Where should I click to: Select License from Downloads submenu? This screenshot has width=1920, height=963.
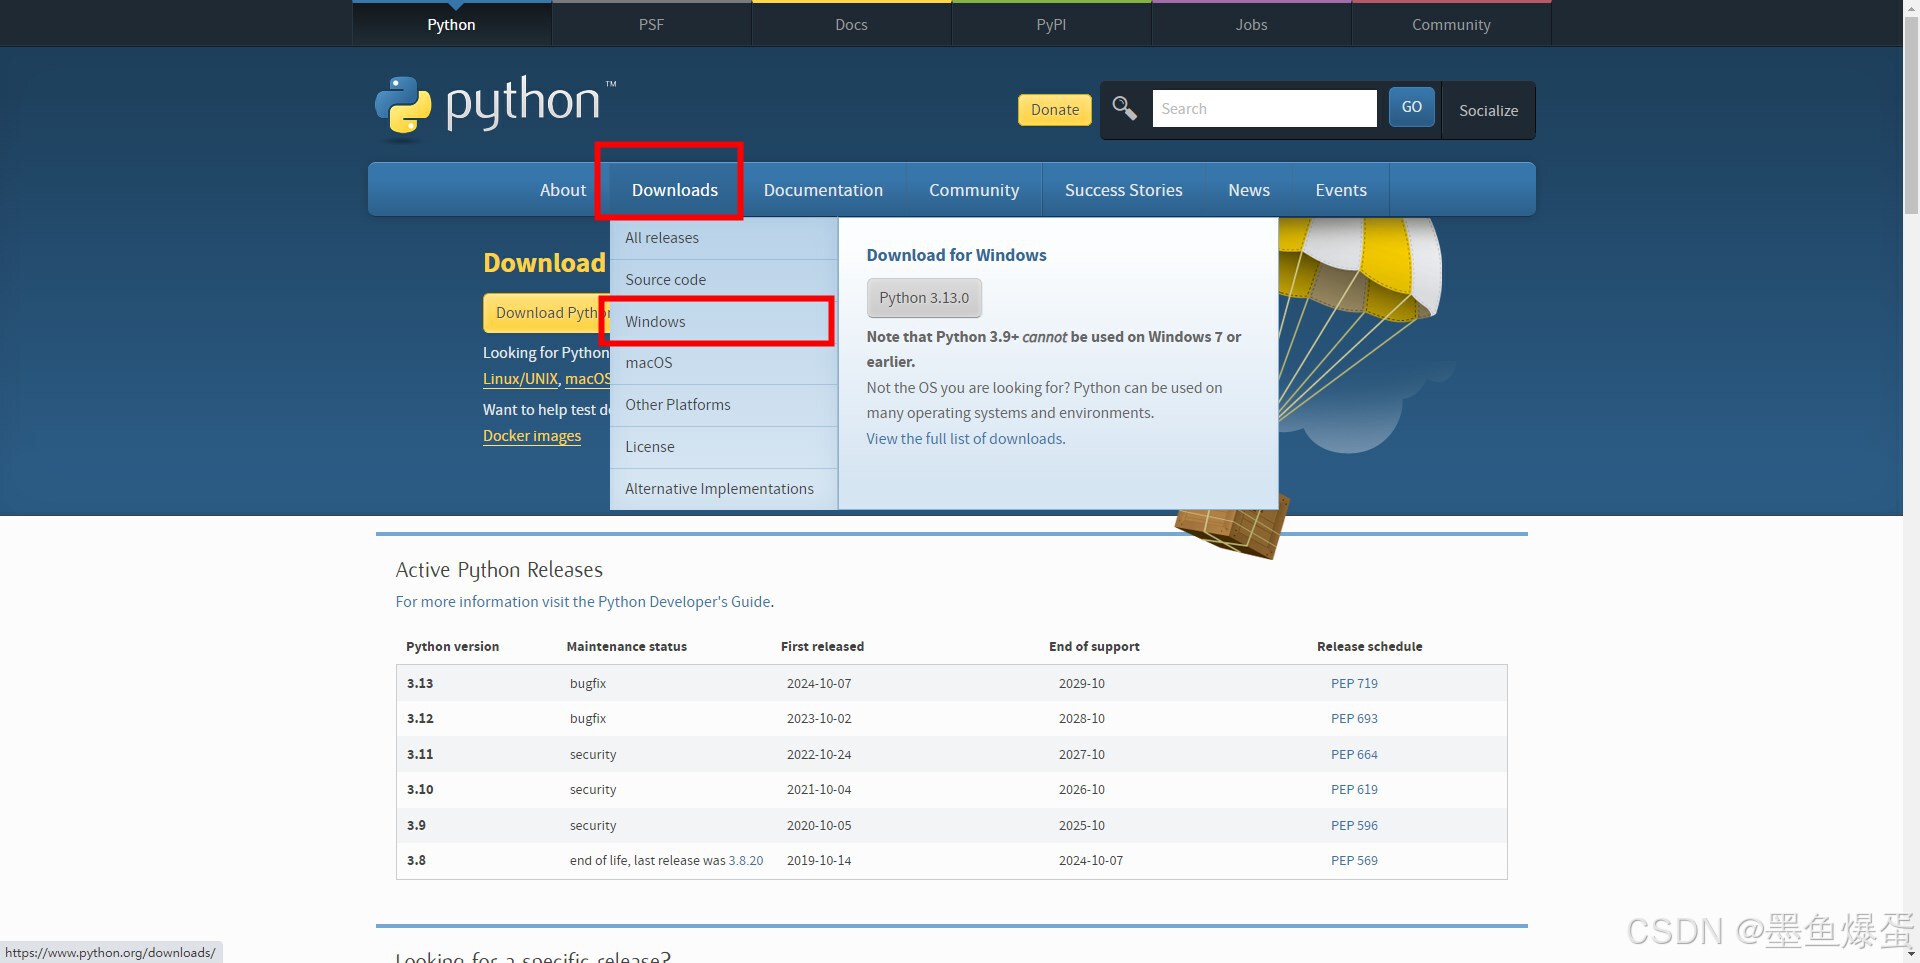tap(724, 447)
